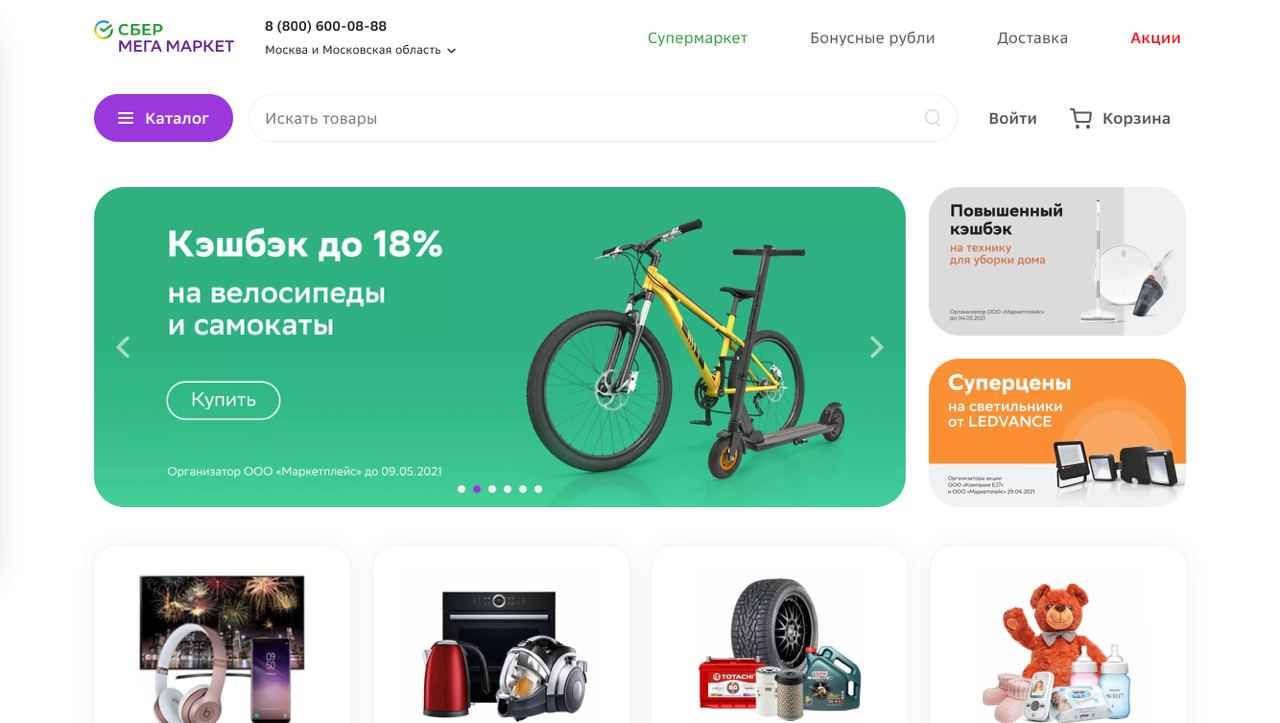Click the СберМегаМаркет logo

point(164,37)
